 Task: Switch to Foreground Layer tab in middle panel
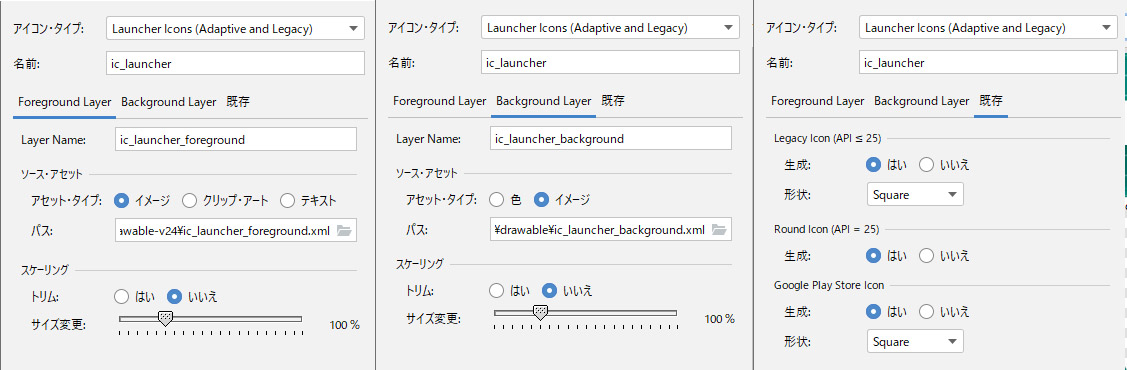(x=440, y=101)
